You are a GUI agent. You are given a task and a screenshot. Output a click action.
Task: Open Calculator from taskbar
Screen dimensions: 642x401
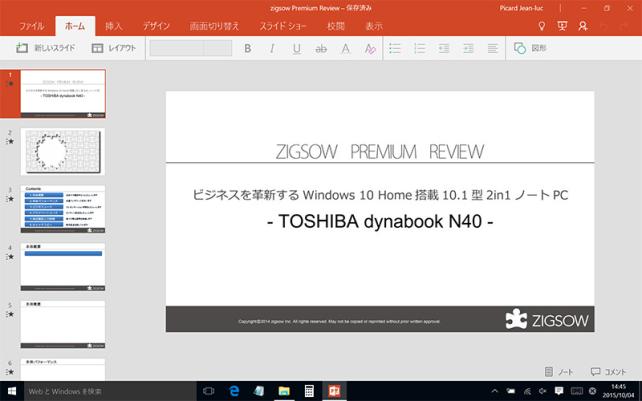(309, 391)
